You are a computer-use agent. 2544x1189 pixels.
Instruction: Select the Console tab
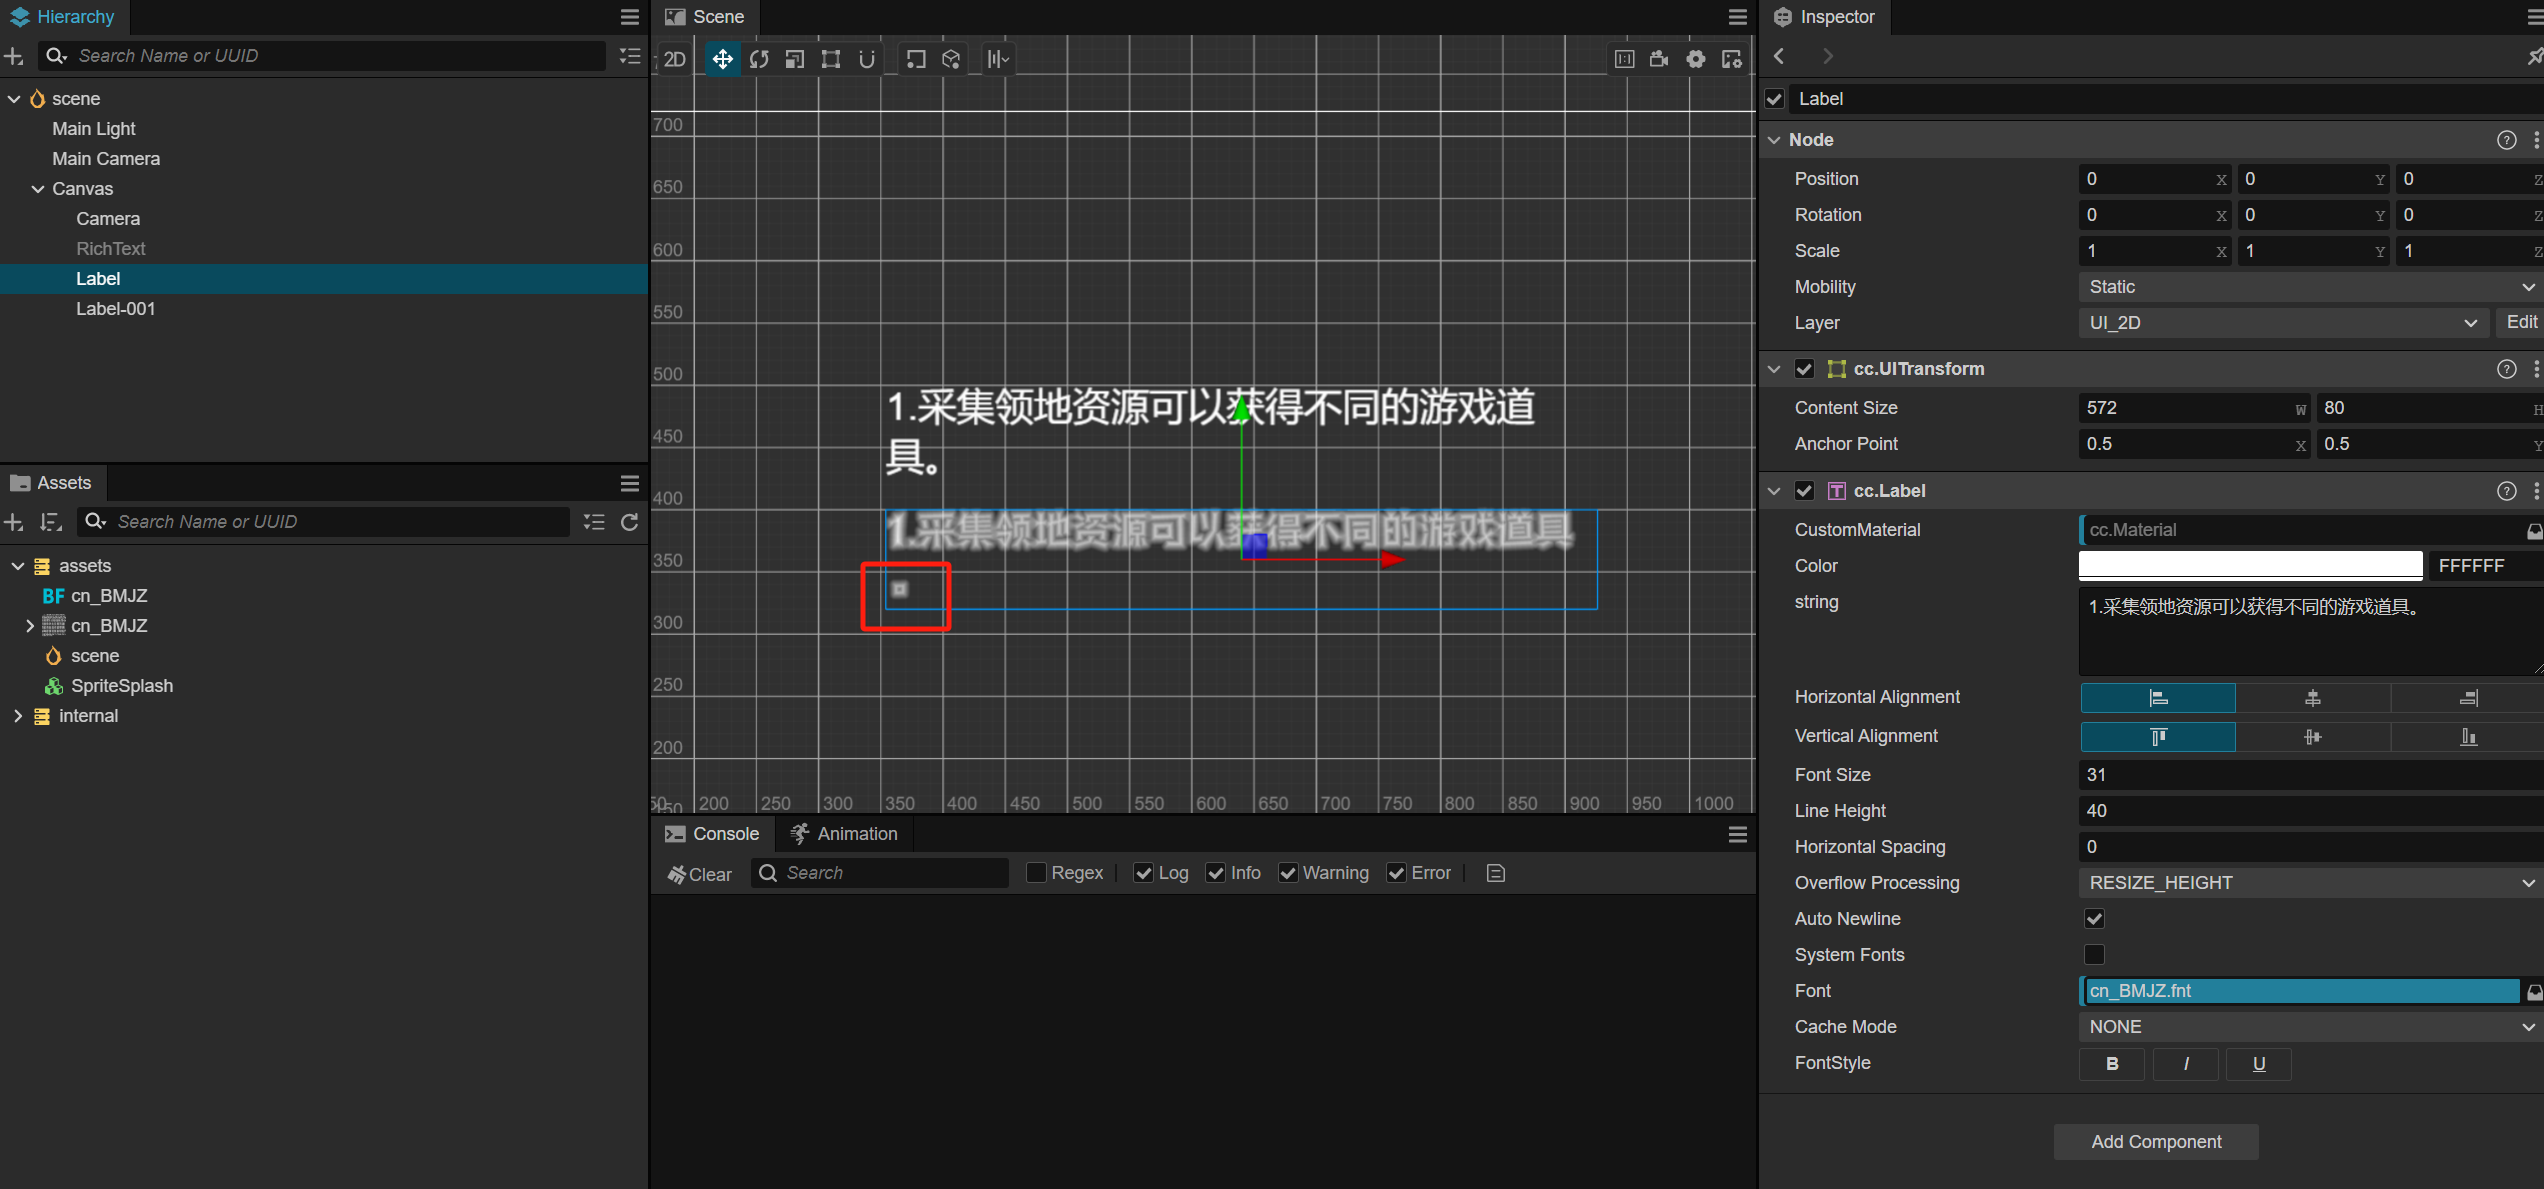[712, 834]
